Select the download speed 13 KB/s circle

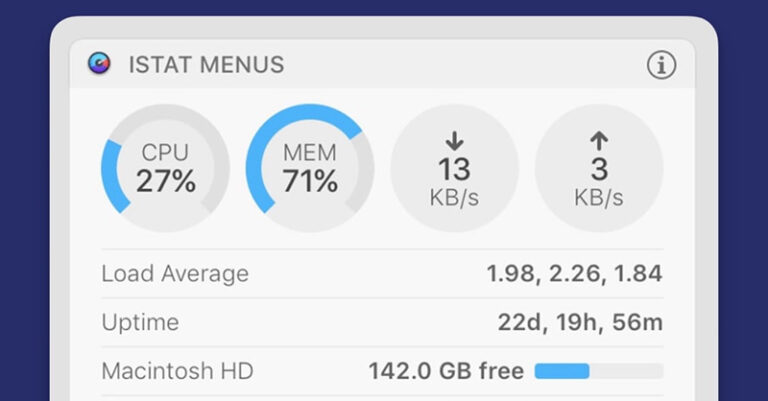[x=454, y=168]
